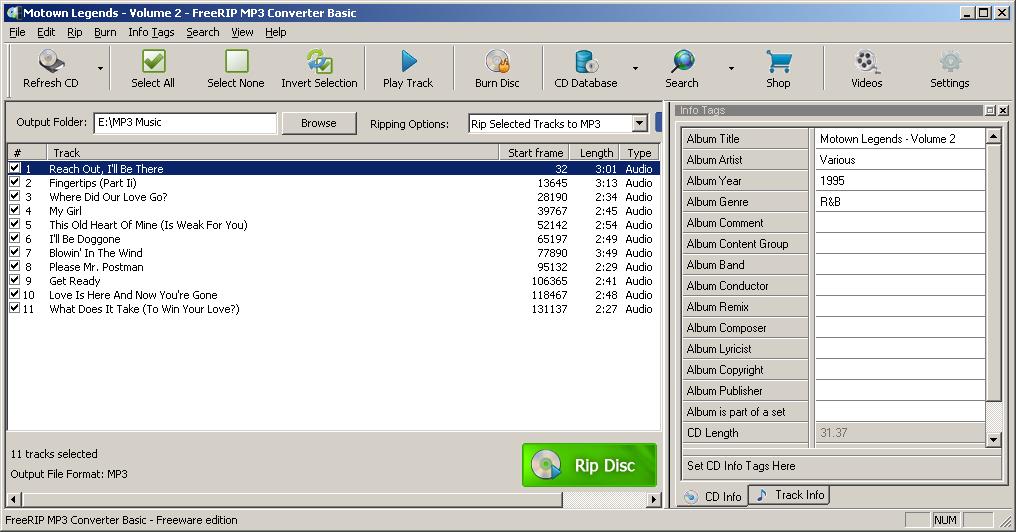Open the Rip menu
Screen dimensions: 1016x532
[x=75, y=32]
